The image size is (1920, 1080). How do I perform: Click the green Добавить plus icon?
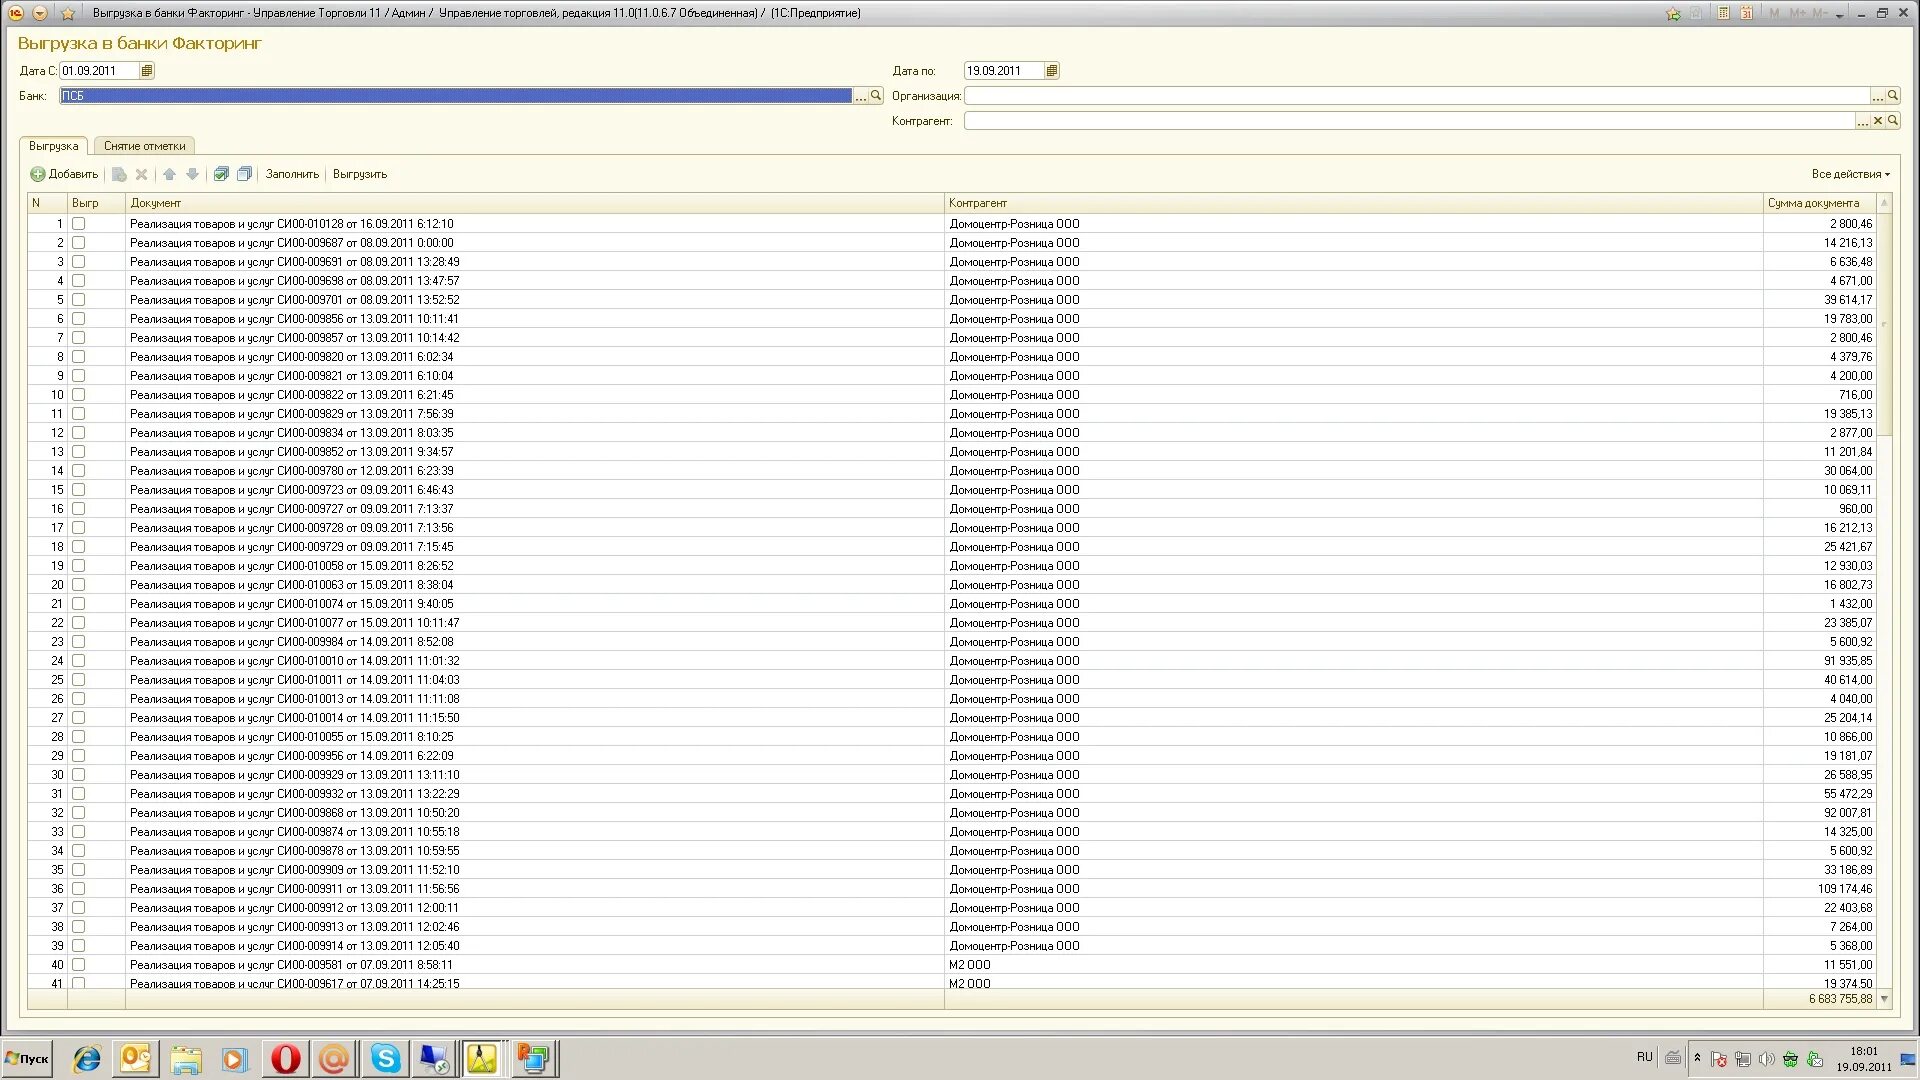click(38, 174)
